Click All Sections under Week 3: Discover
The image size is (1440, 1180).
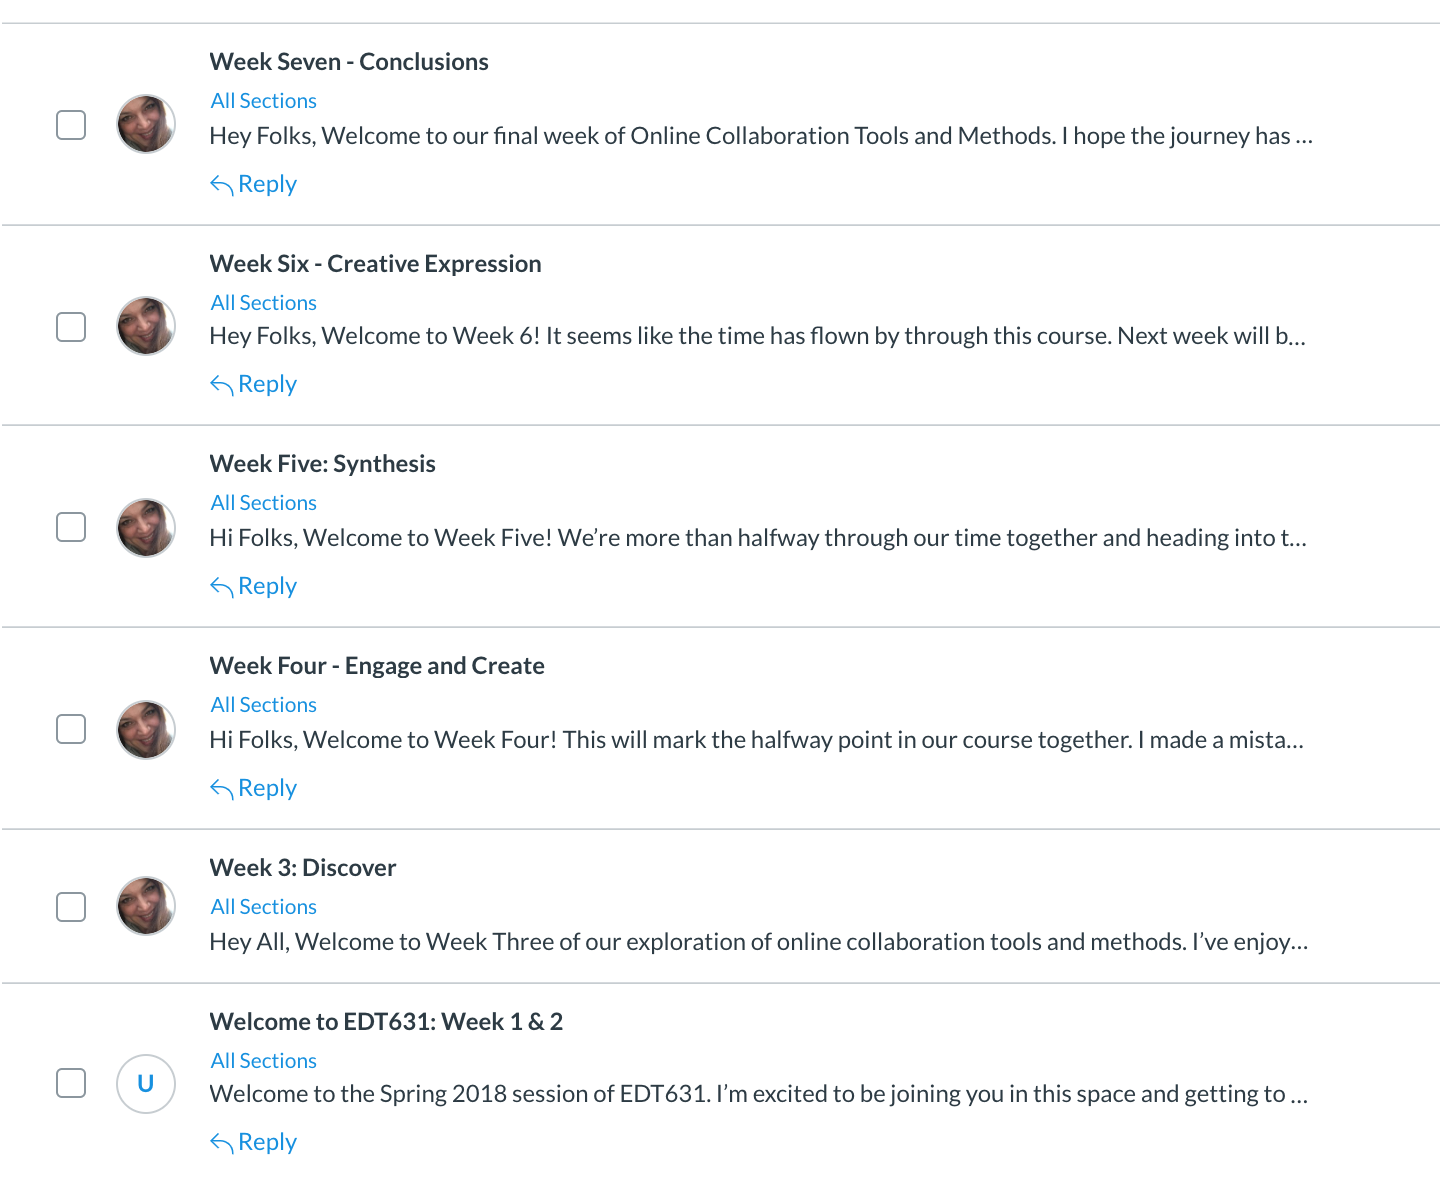click(264, 907)
